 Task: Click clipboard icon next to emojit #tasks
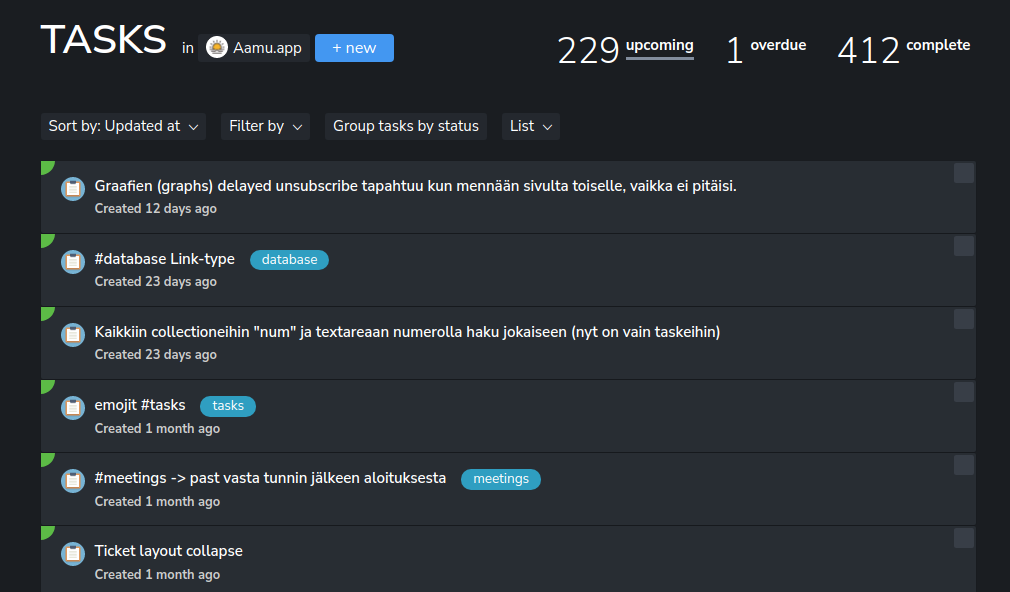click(73, 407)
